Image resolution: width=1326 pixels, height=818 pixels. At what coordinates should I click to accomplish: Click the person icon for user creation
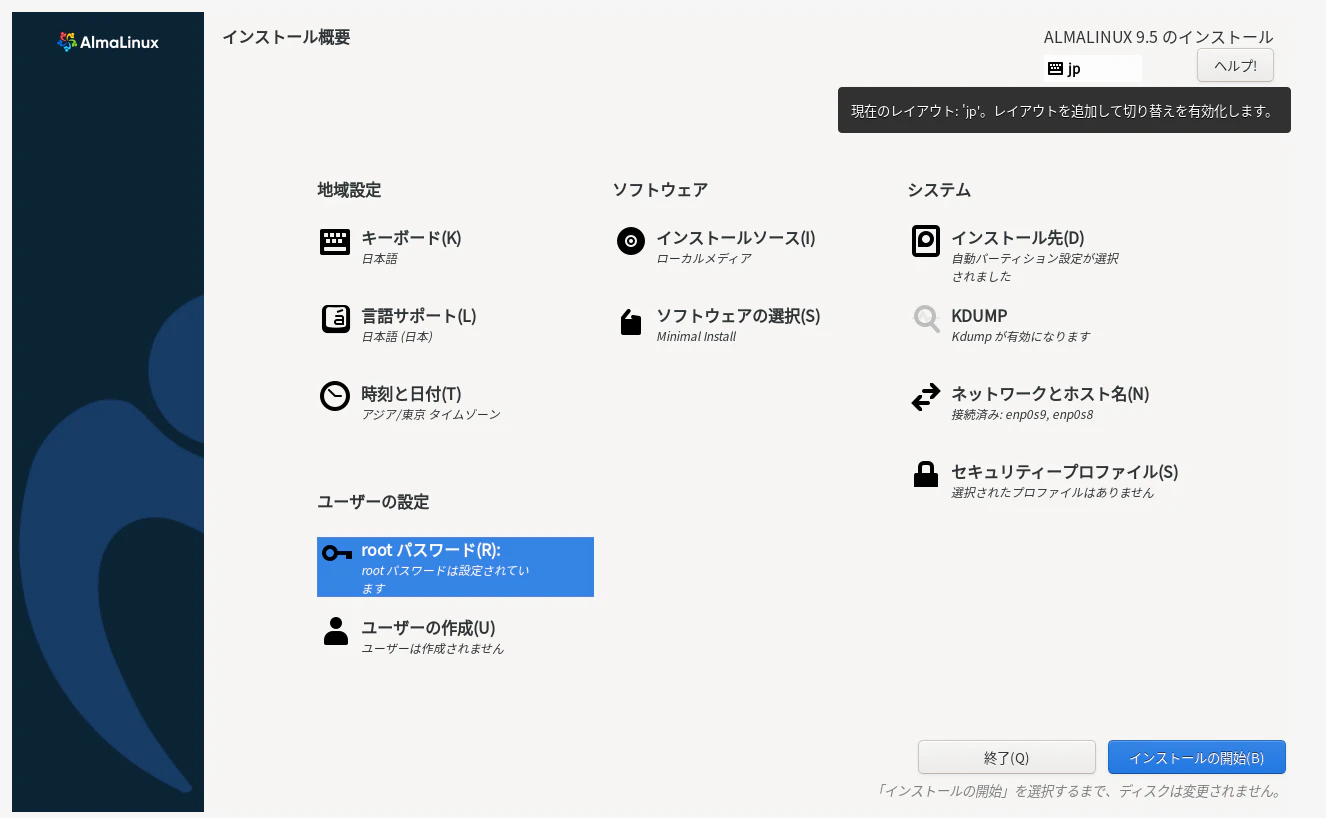tap(336, 631)
